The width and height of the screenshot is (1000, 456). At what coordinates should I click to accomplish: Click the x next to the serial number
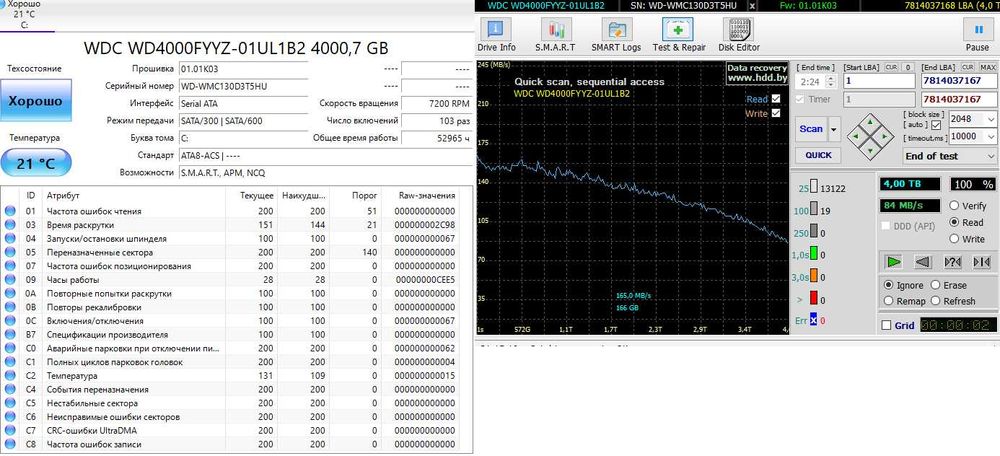[x=752, y=6]
